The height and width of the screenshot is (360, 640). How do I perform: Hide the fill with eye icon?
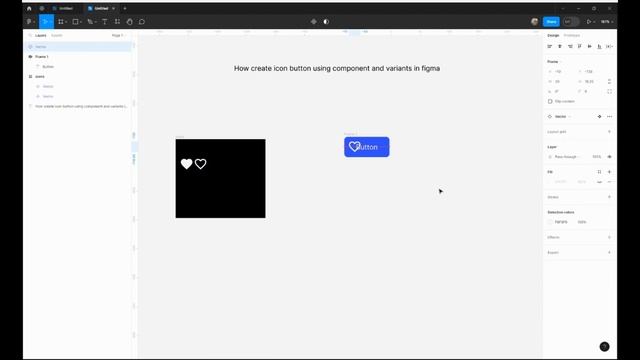pos(599,182)
